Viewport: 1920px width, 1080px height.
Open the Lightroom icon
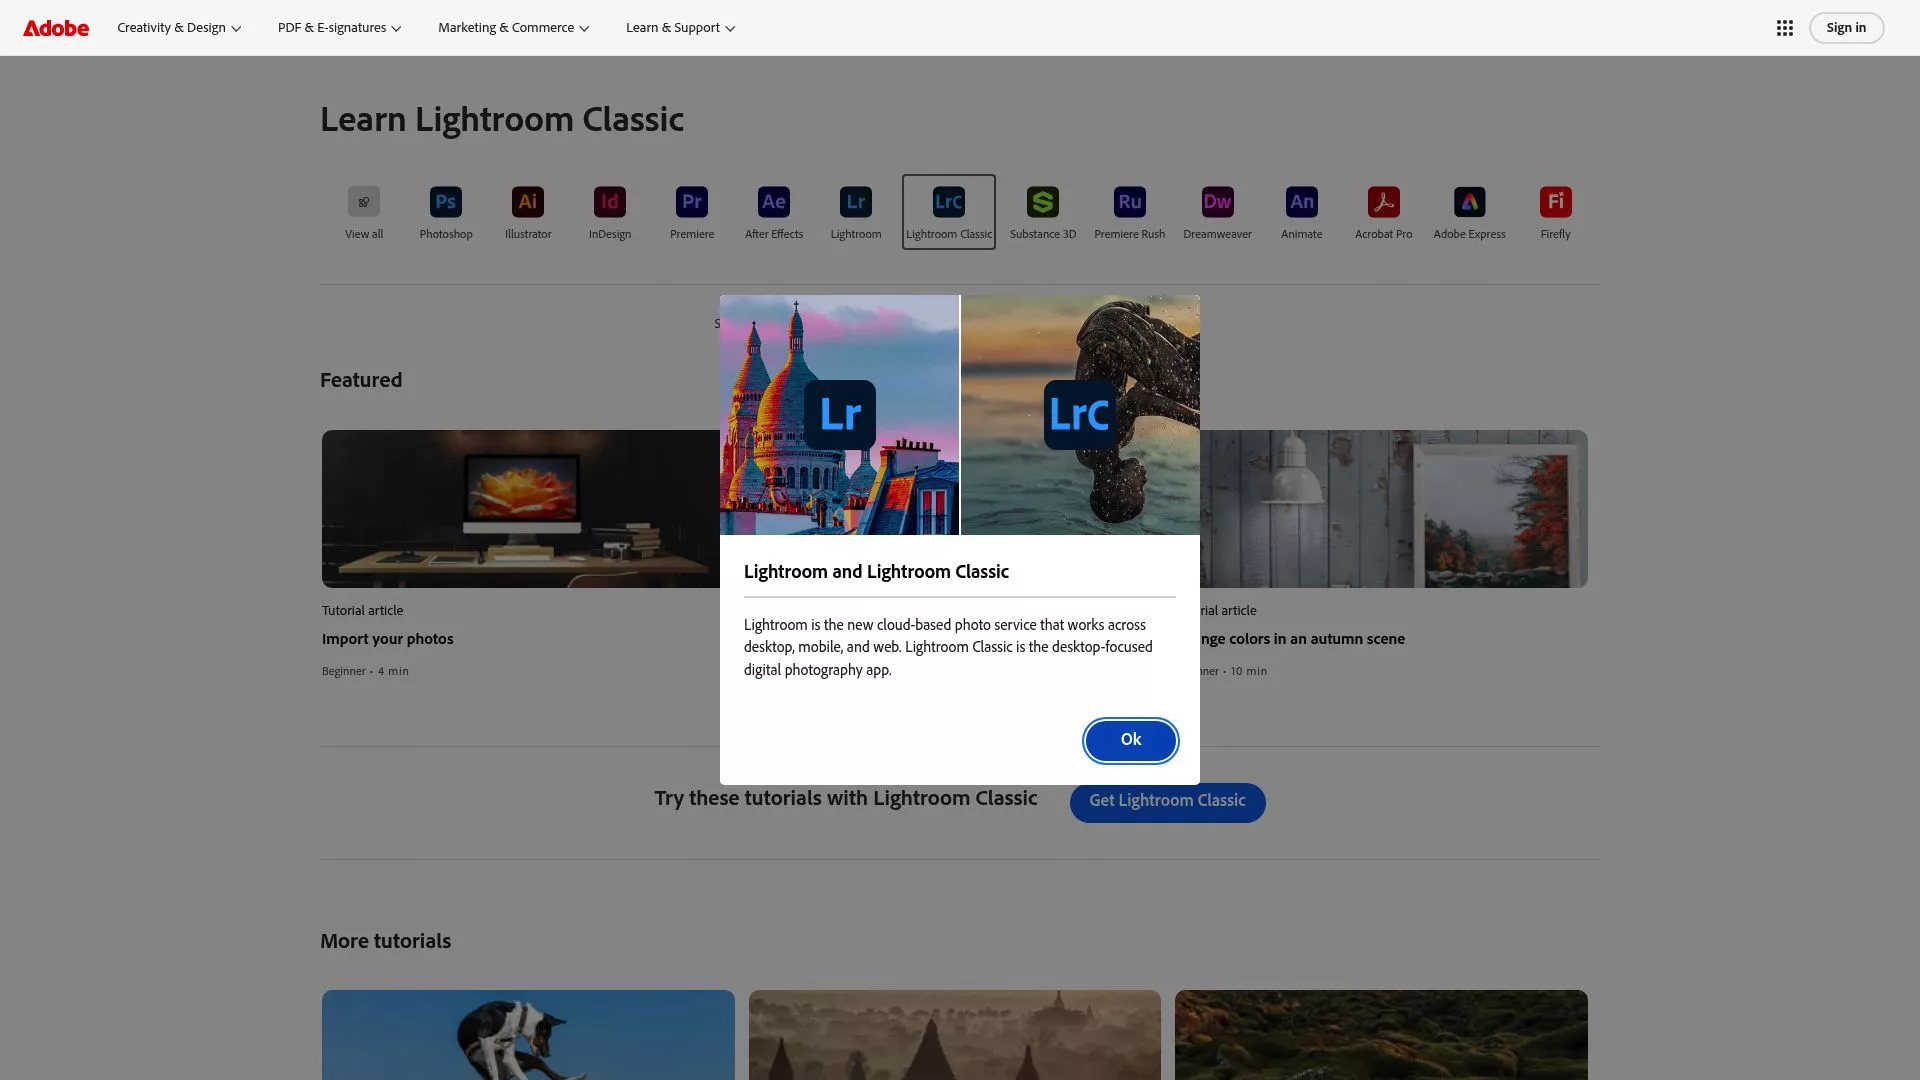(855, 201)
